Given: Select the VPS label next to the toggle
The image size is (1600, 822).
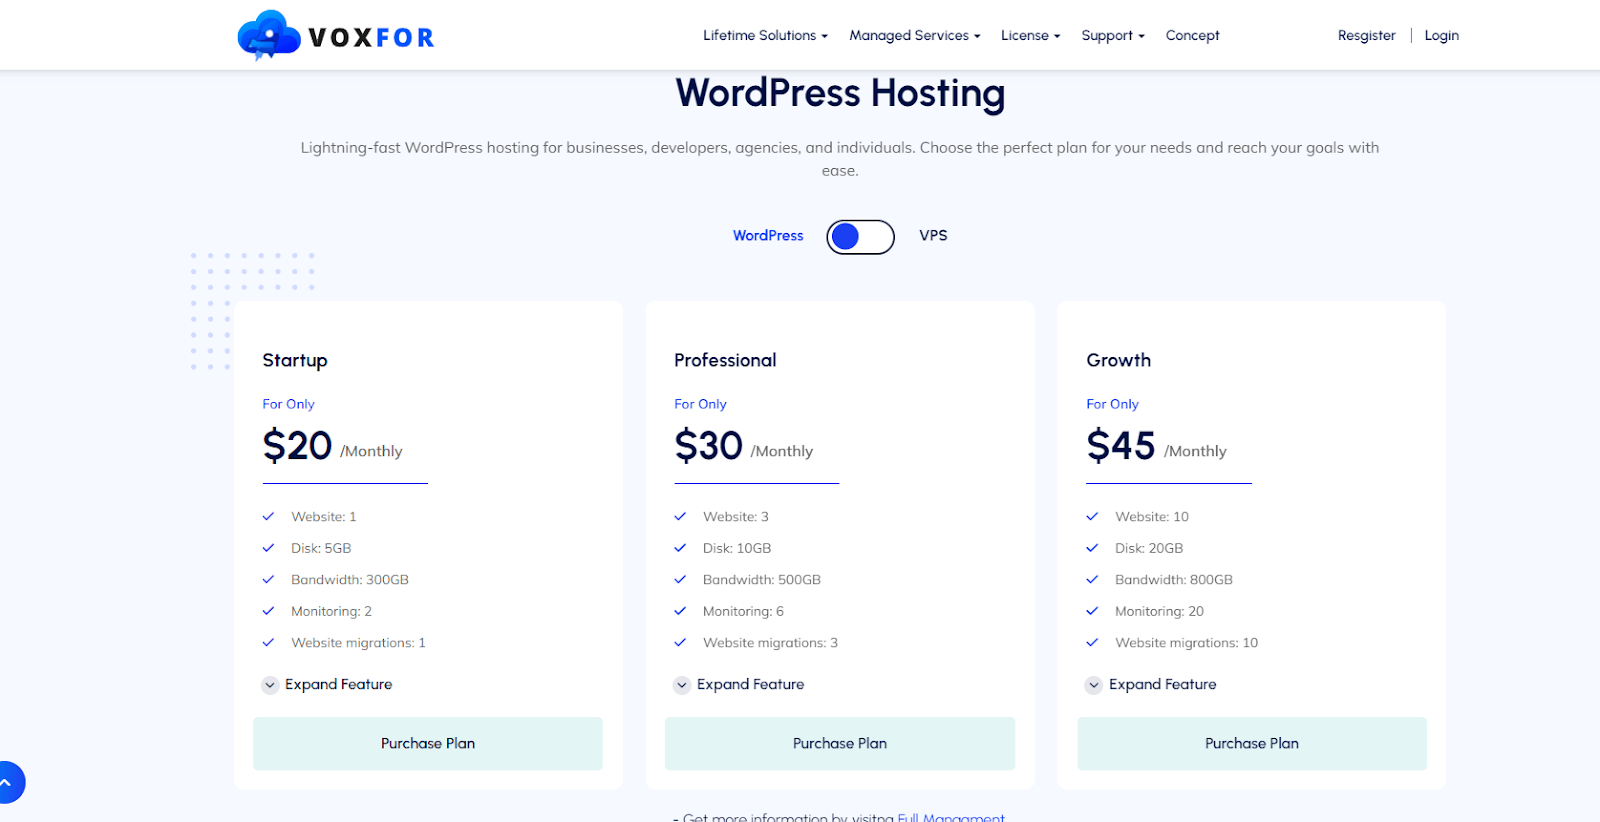Looking at the screenshot, I should pyautogui.click(x=933, y=236).
